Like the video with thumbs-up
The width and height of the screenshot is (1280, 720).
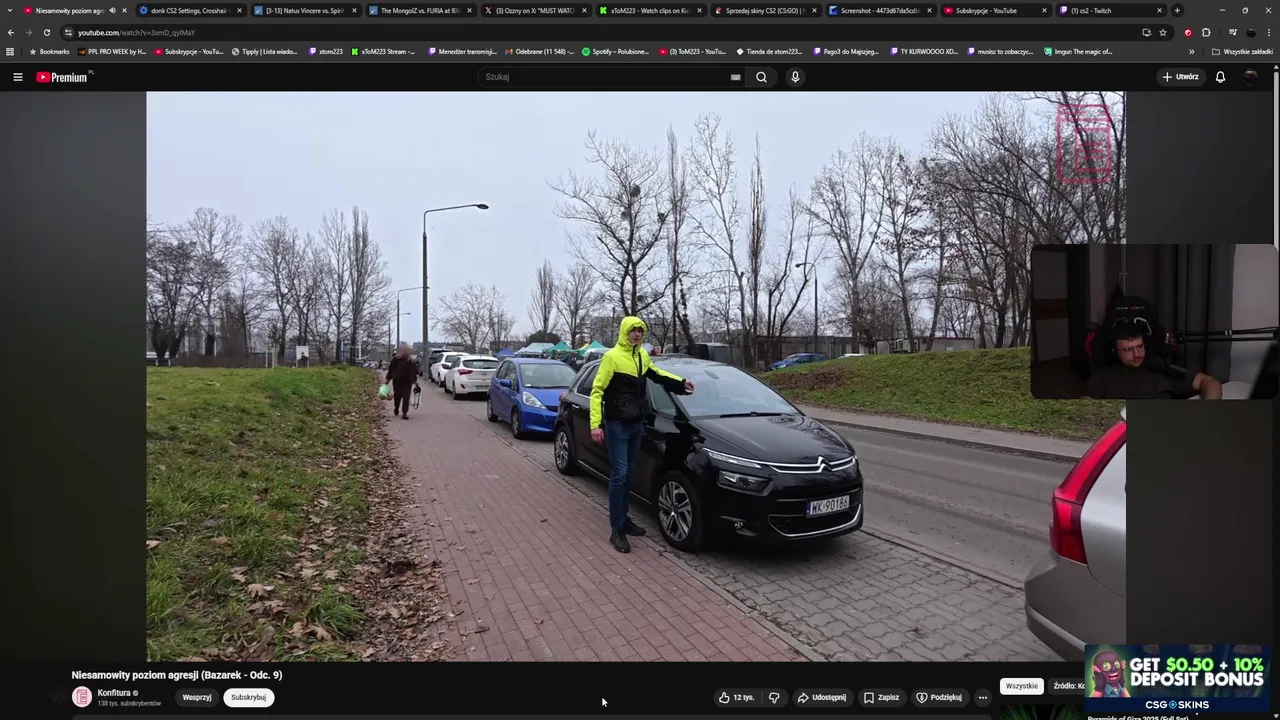pos(736,698)
